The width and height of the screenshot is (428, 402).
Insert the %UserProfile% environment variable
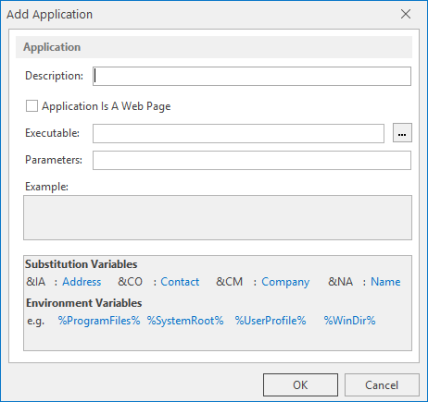(270, 321)
